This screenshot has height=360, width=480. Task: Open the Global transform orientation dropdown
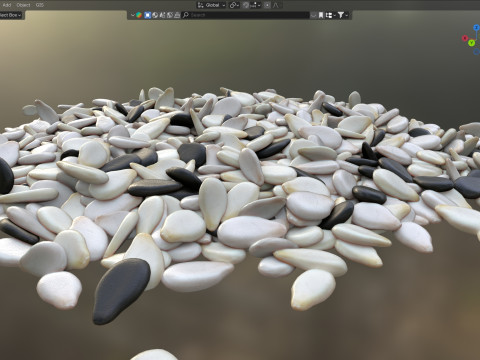pyautogui.click(x=212, y=5)
